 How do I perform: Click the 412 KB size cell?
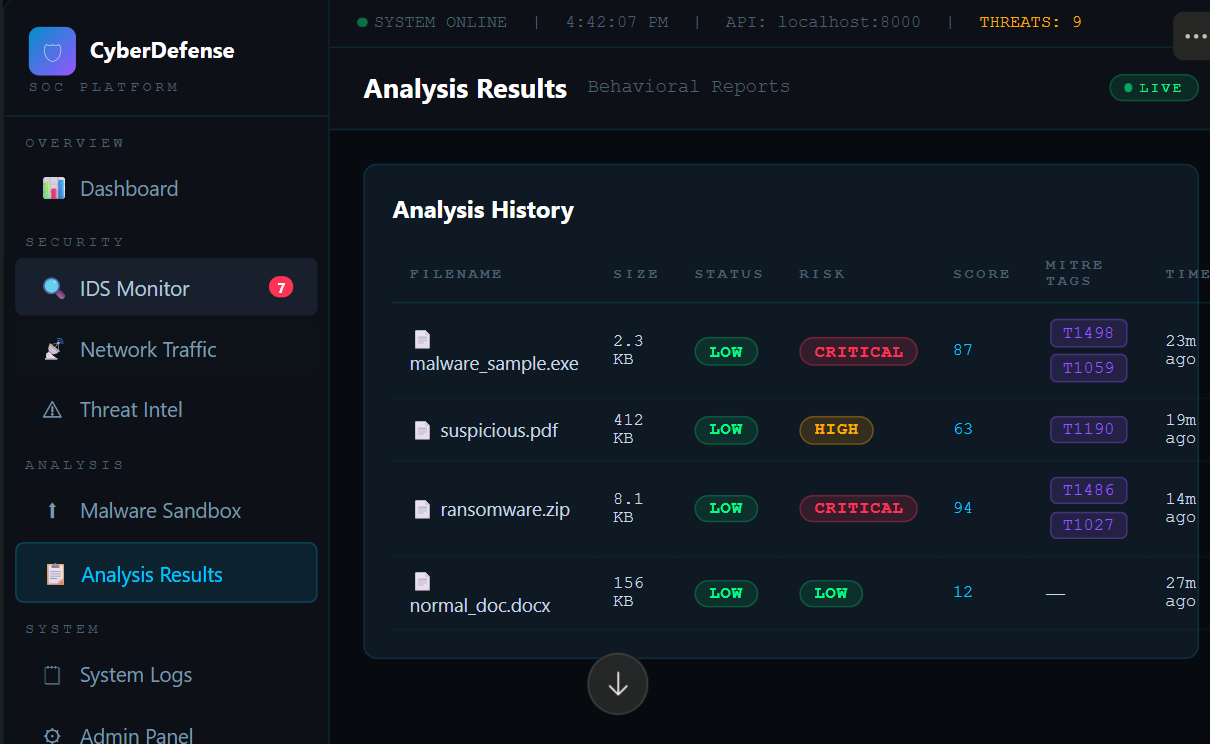pyautogui.click(x=628, y=429)
